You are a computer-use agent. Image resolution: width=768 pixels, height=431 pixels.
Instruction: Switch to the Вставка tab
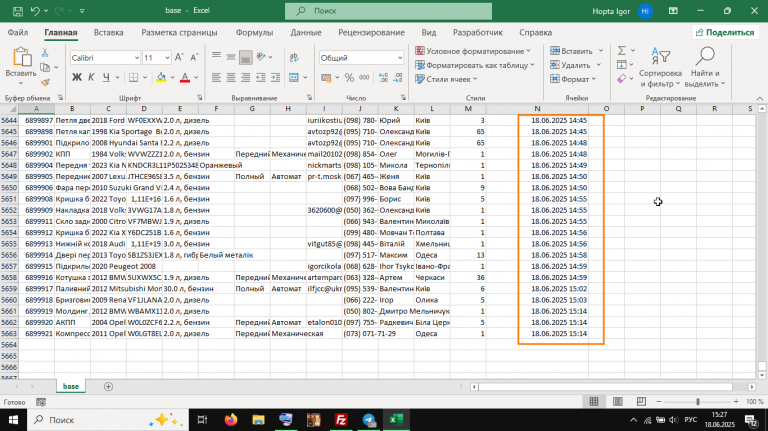(x=108, y=32)
